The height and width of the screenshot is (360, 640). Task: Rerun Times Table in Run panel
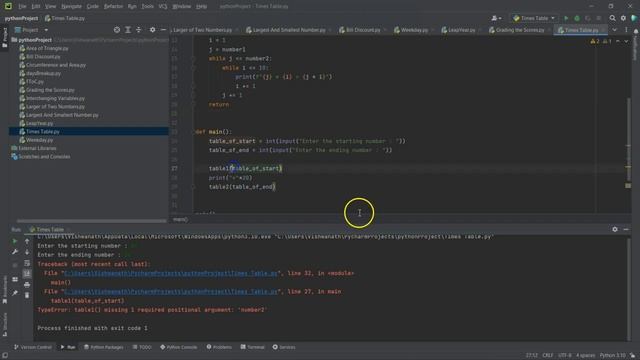coord(15,241)
